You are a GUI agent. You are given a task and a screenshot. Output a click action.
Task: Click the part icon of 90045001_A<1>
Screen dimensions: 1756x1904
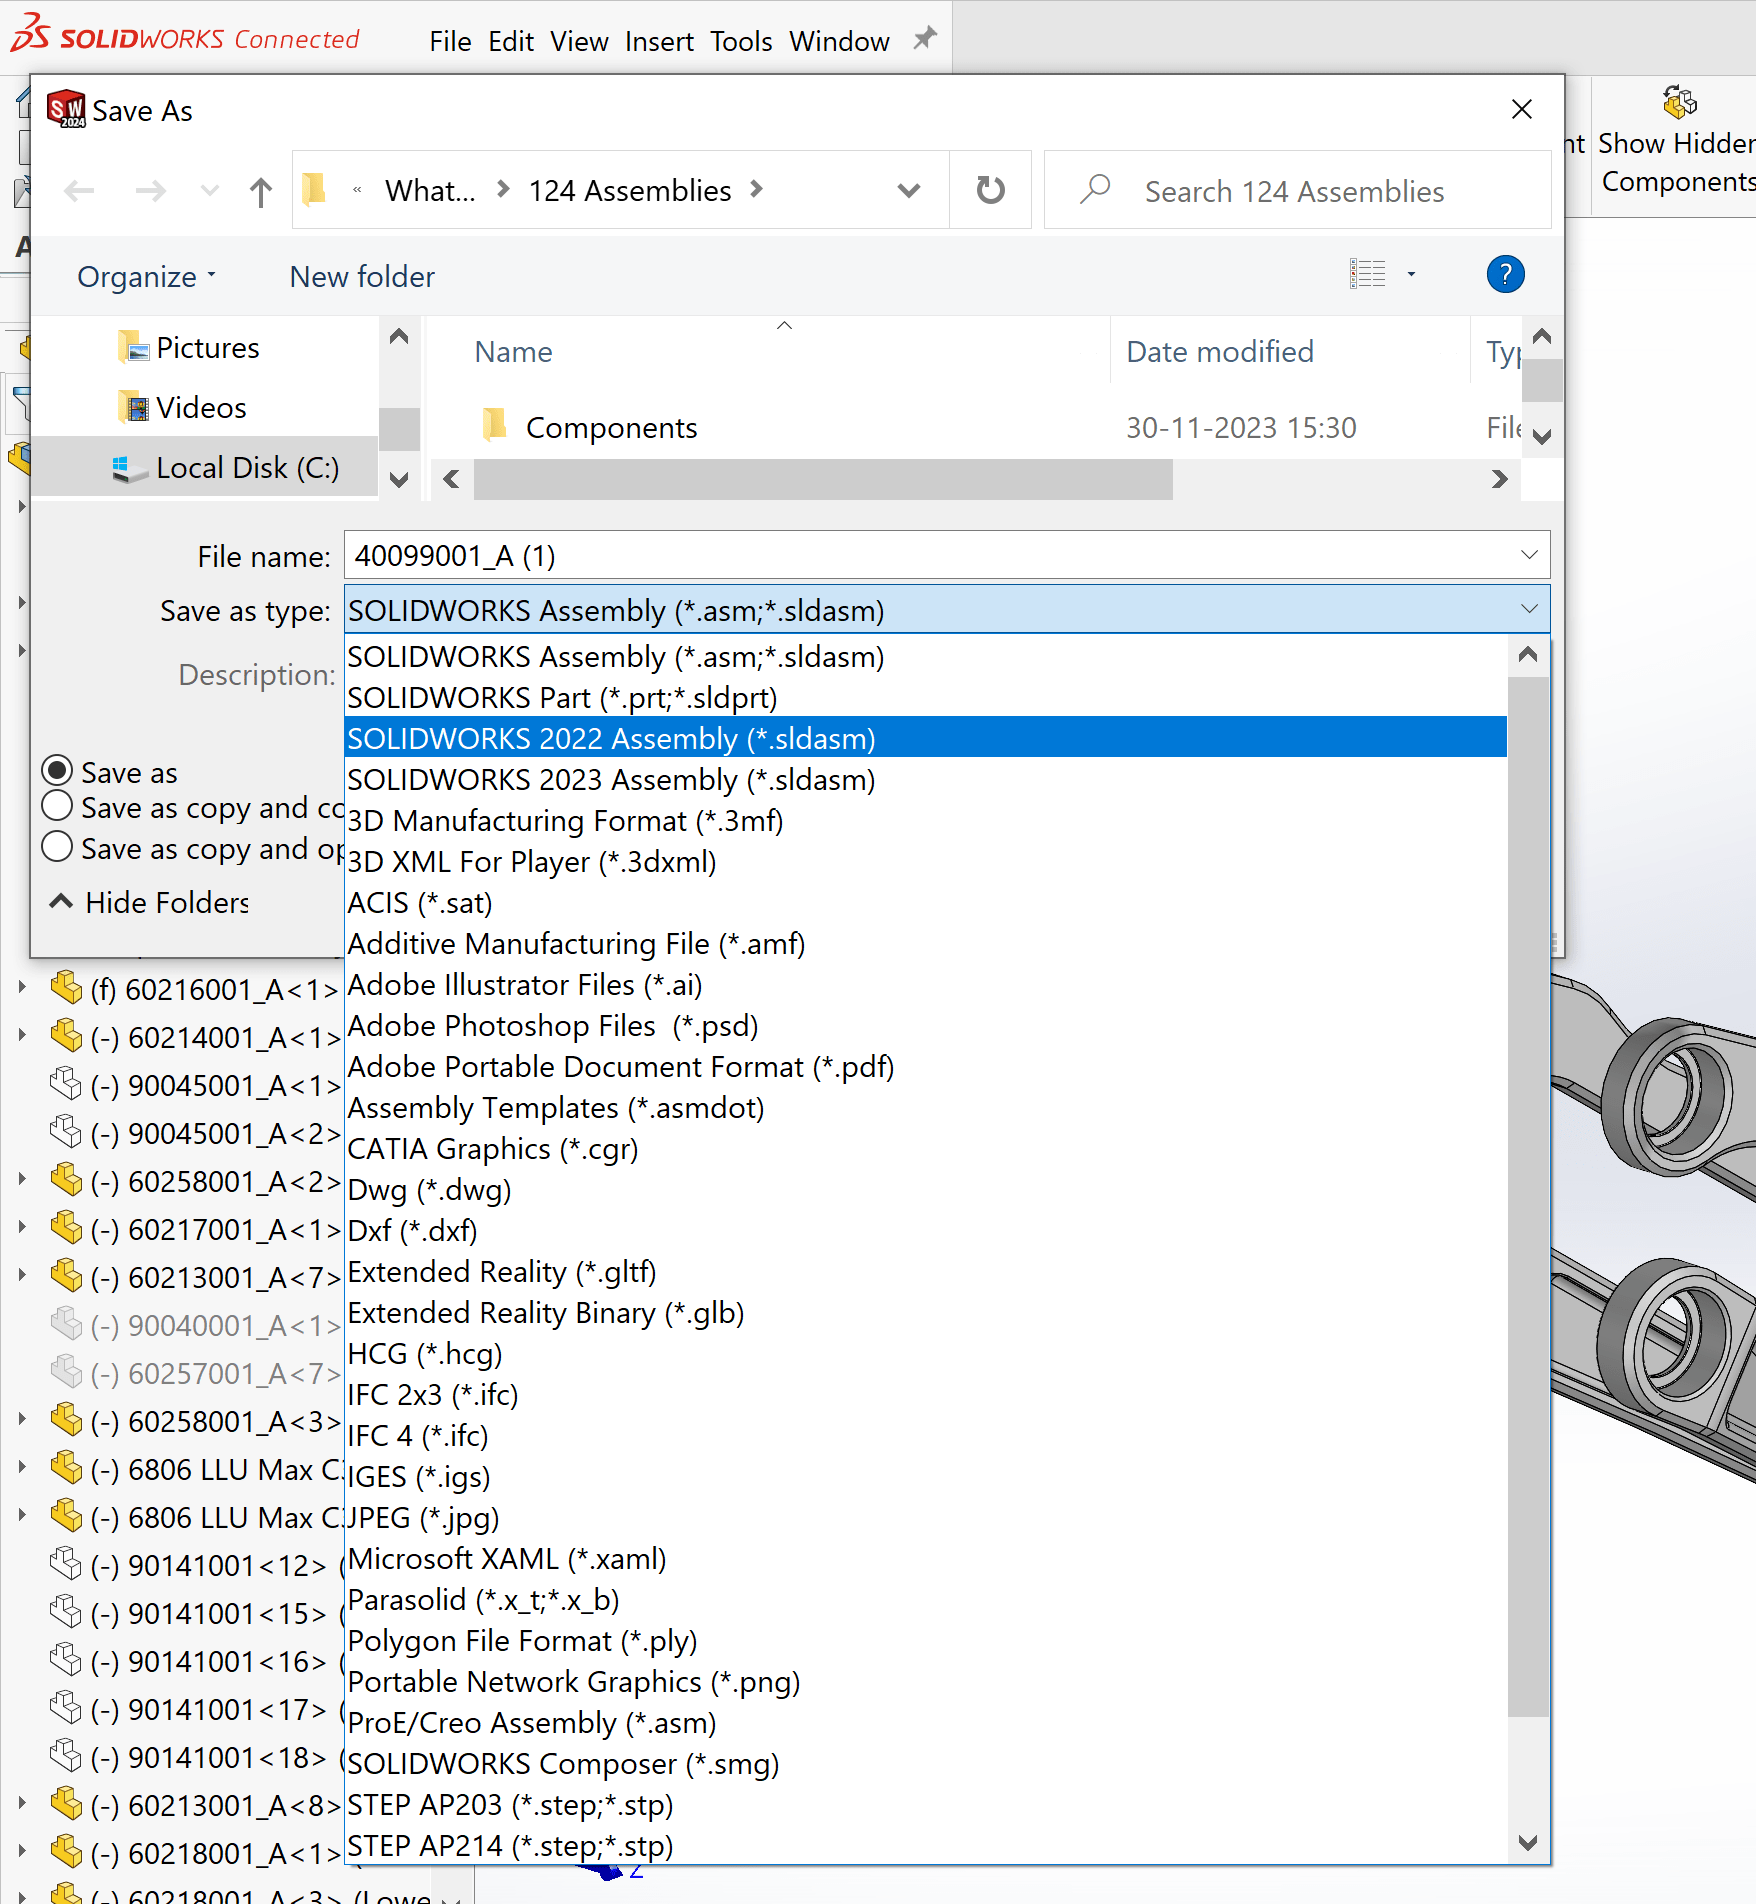[67, 1083]
